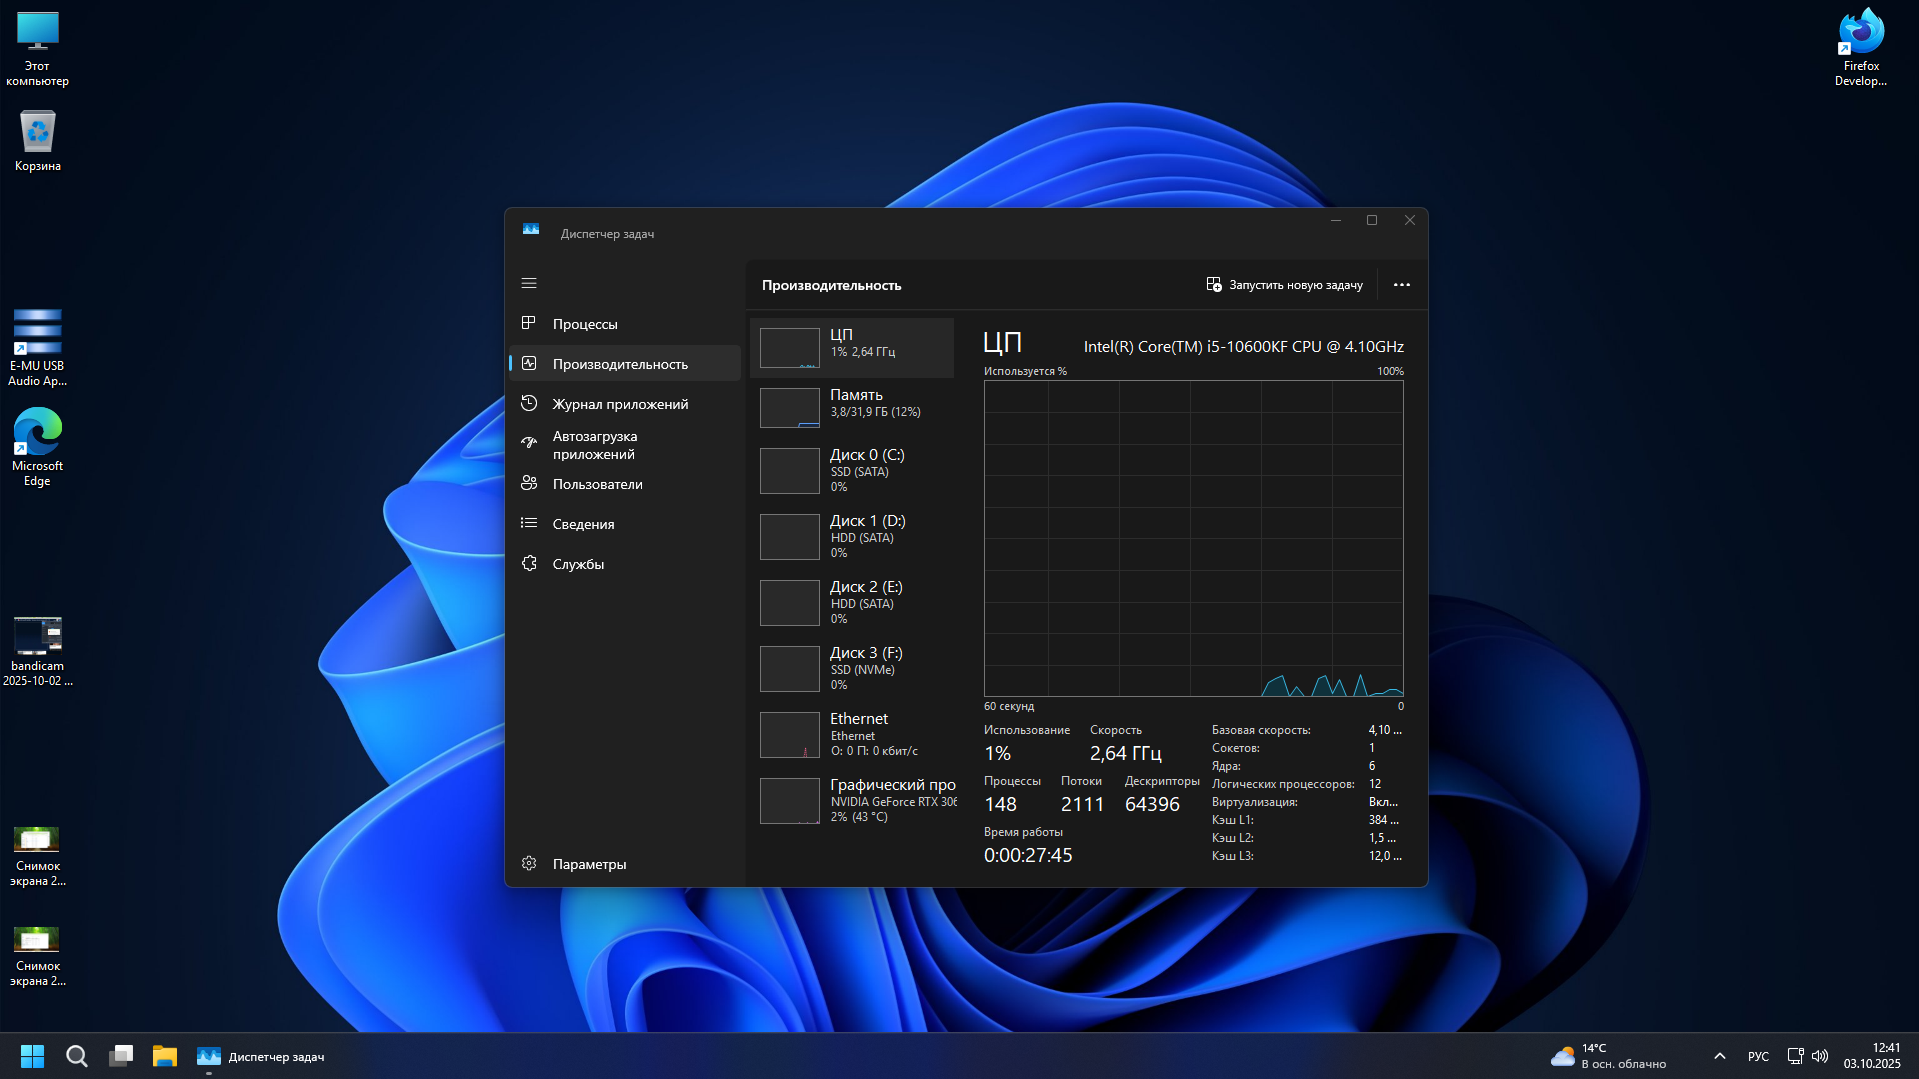Select Диск 2 (E:) performance item
The image size is (1919, 1079).
click(x=852, y=602)
